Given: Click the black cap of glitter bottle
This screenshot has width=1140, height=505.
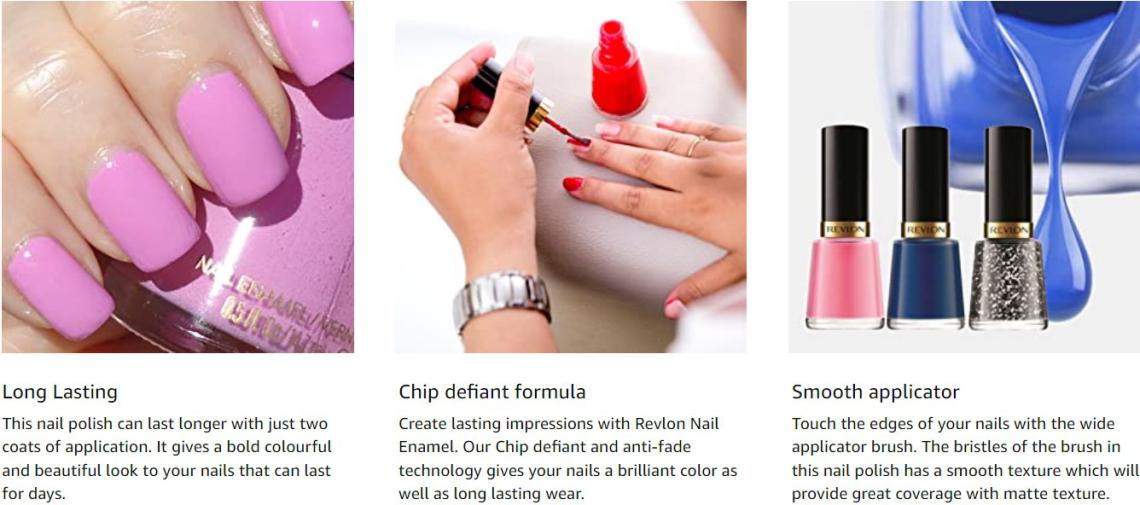Looking at the screenshot, I should point(1008,173).
